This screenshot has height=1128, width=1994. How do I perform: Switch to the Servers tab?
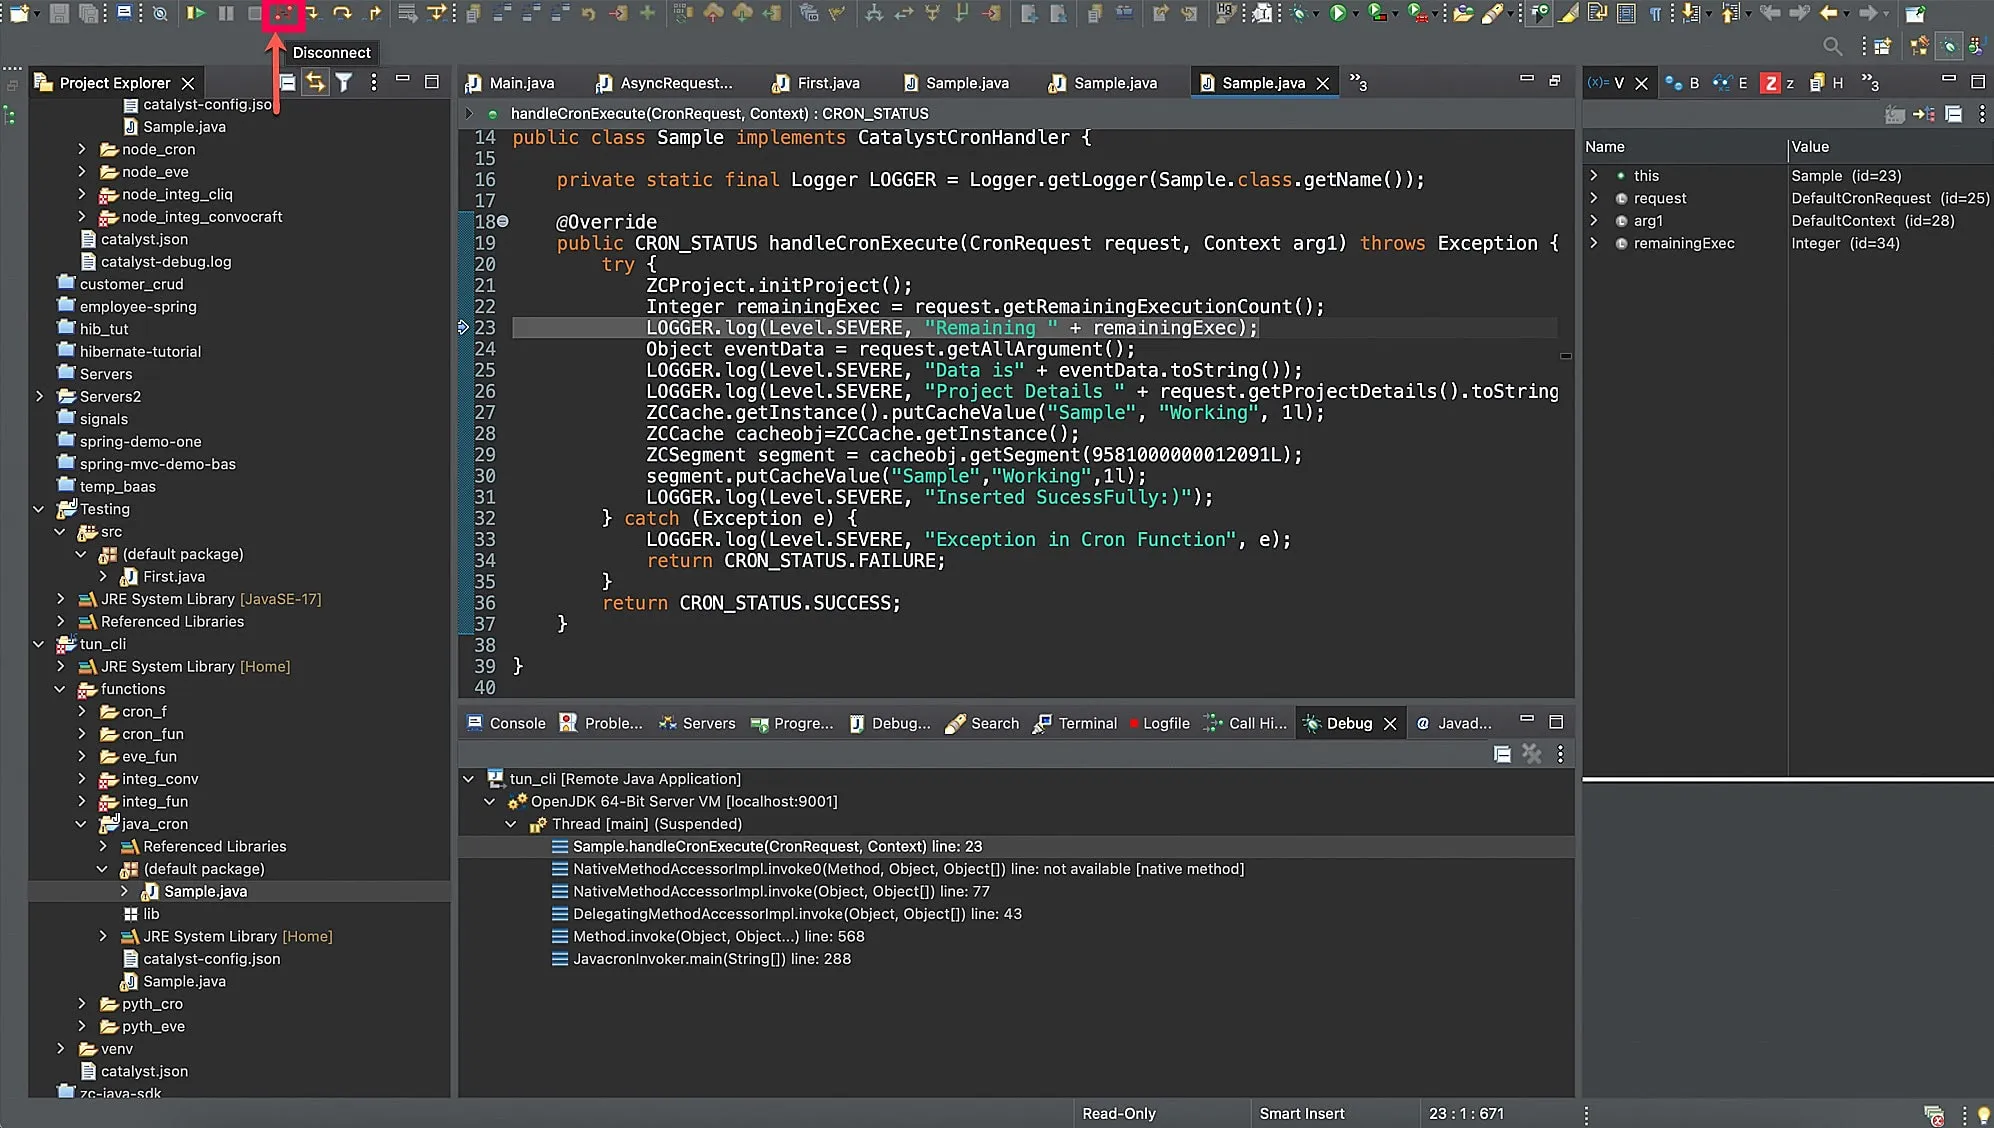(697, 723)
